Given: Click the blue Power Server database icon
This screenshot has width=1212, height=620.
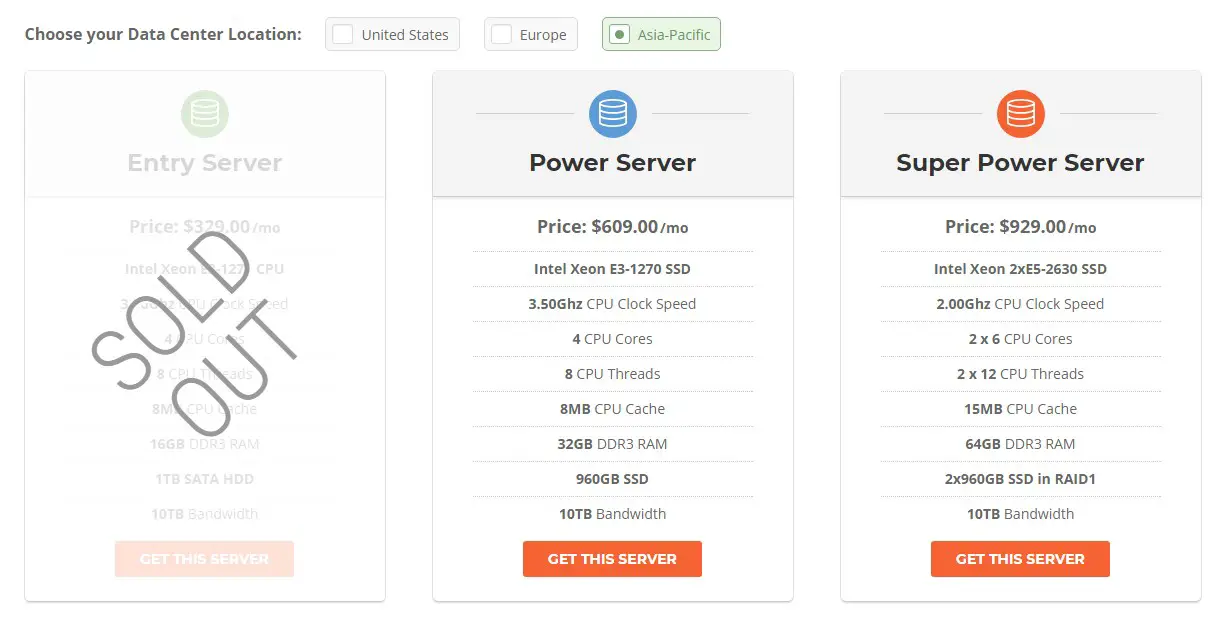Looking at the screenshot, I should [613, 114].
